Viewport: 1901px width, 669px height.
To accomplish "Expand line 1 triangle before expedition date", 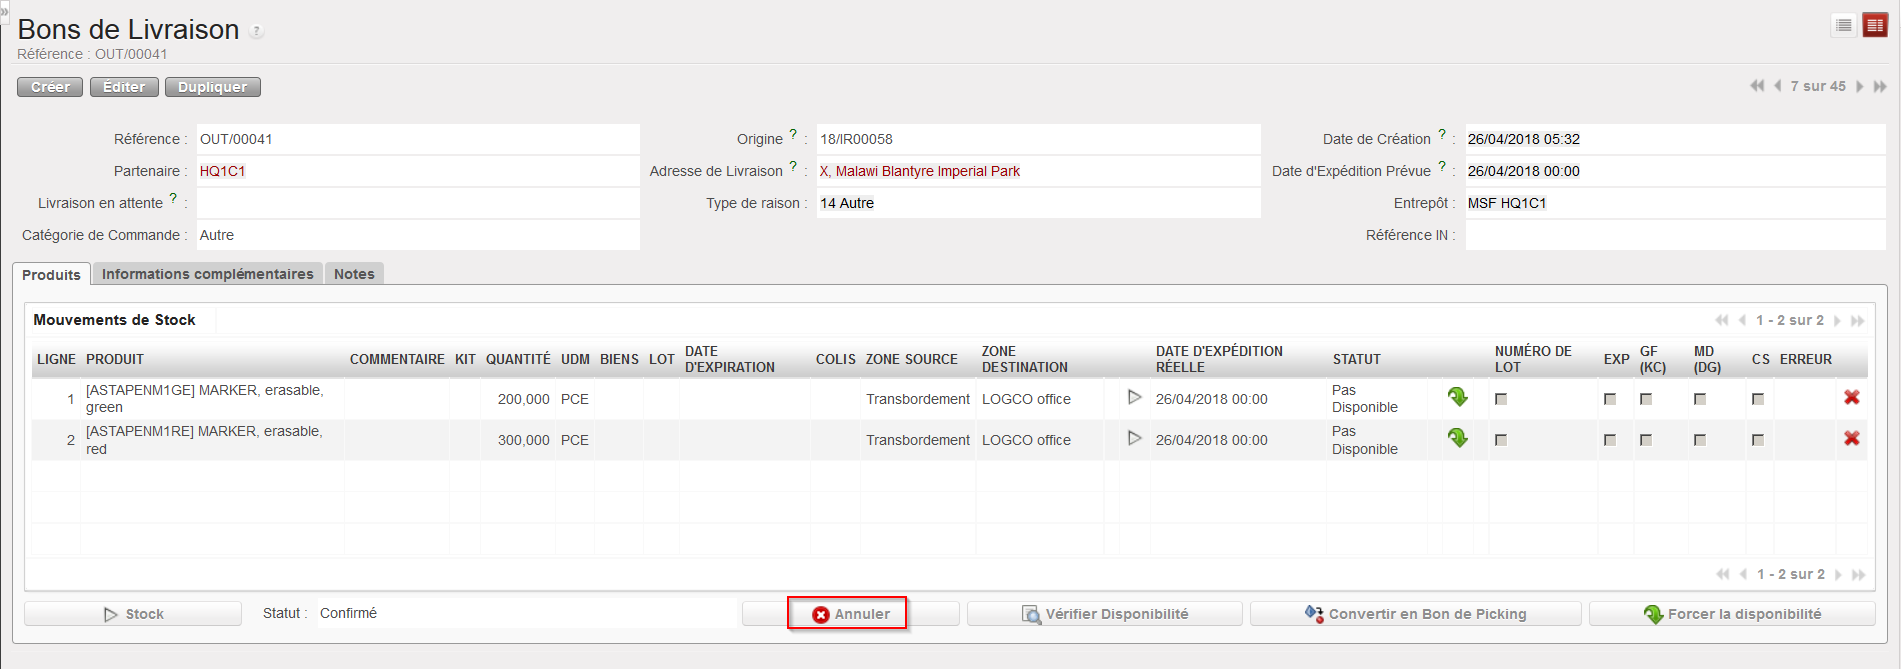I will [x=1134, y=398].
